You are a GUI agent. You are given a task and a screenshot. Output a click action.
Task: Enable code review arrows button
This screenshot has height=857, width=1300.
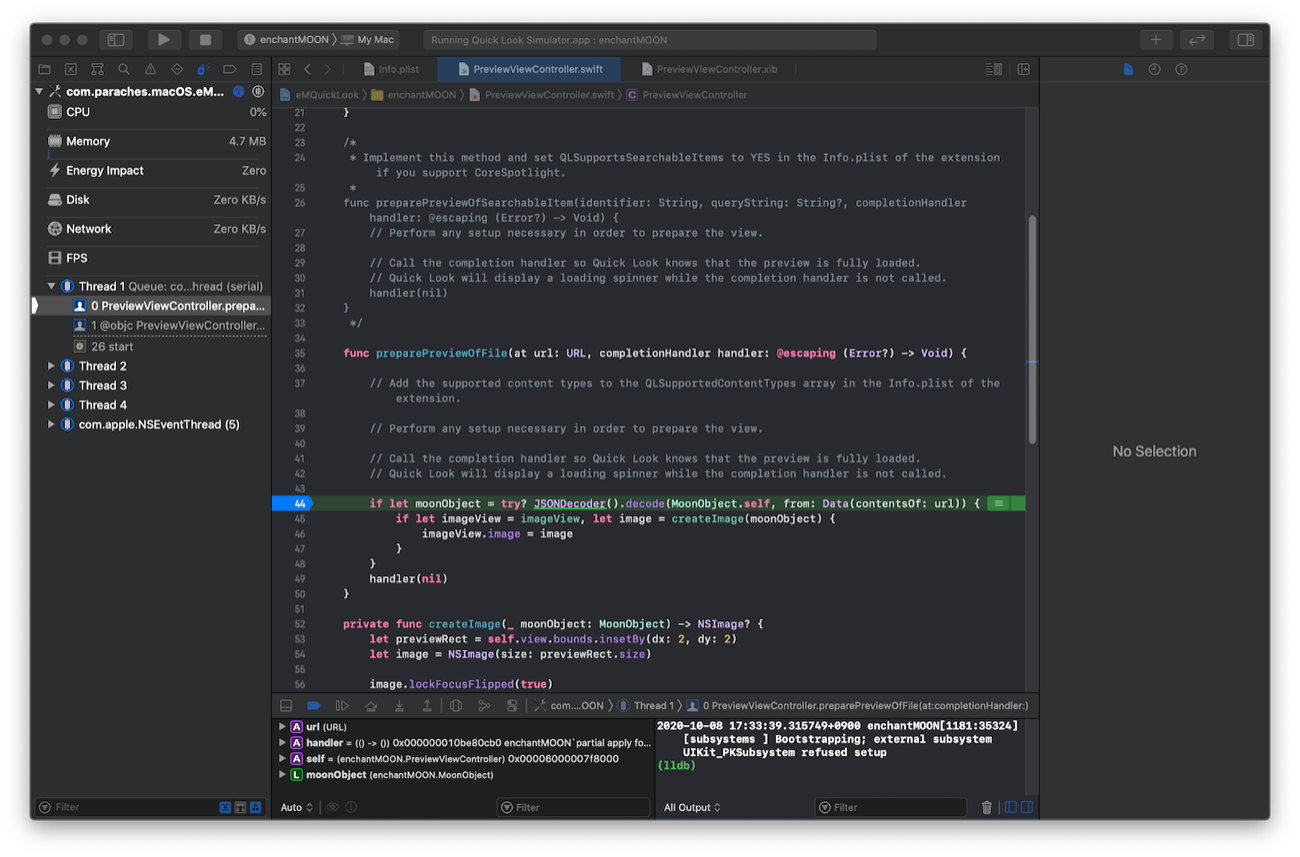click(x=1197, y=40)
